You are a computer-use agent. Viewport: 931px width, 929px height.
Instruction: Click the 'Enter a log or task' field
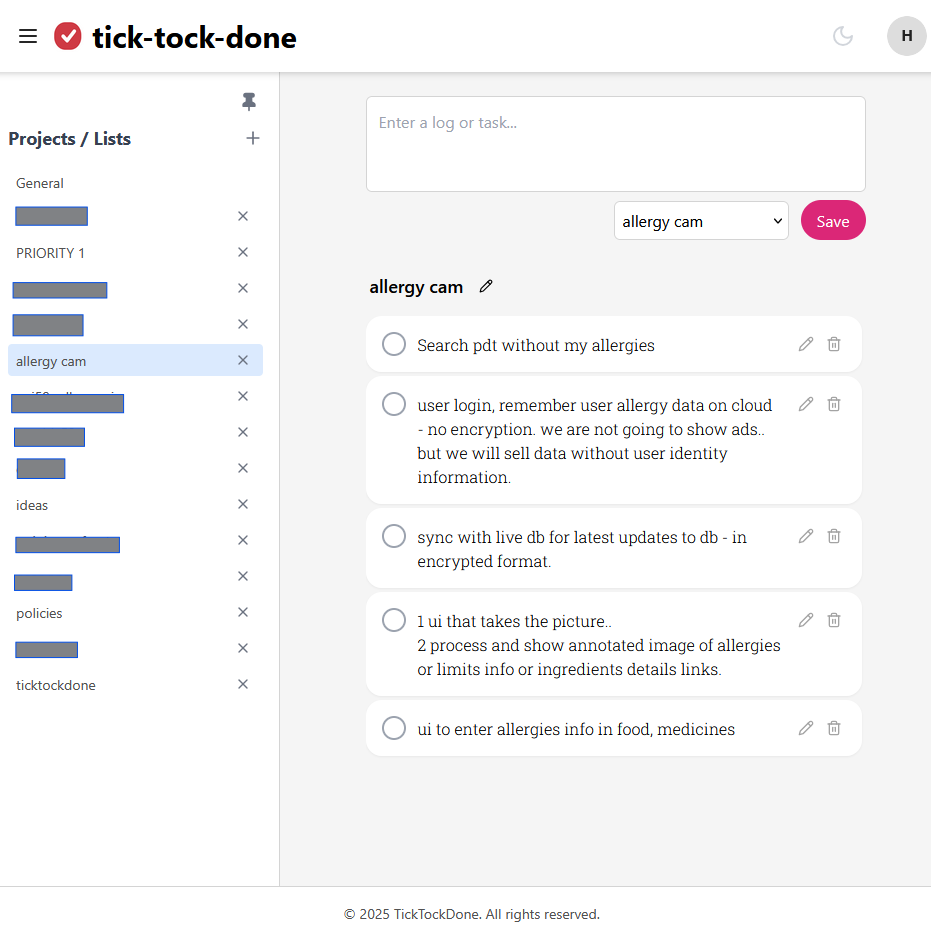tap(615, 143)
